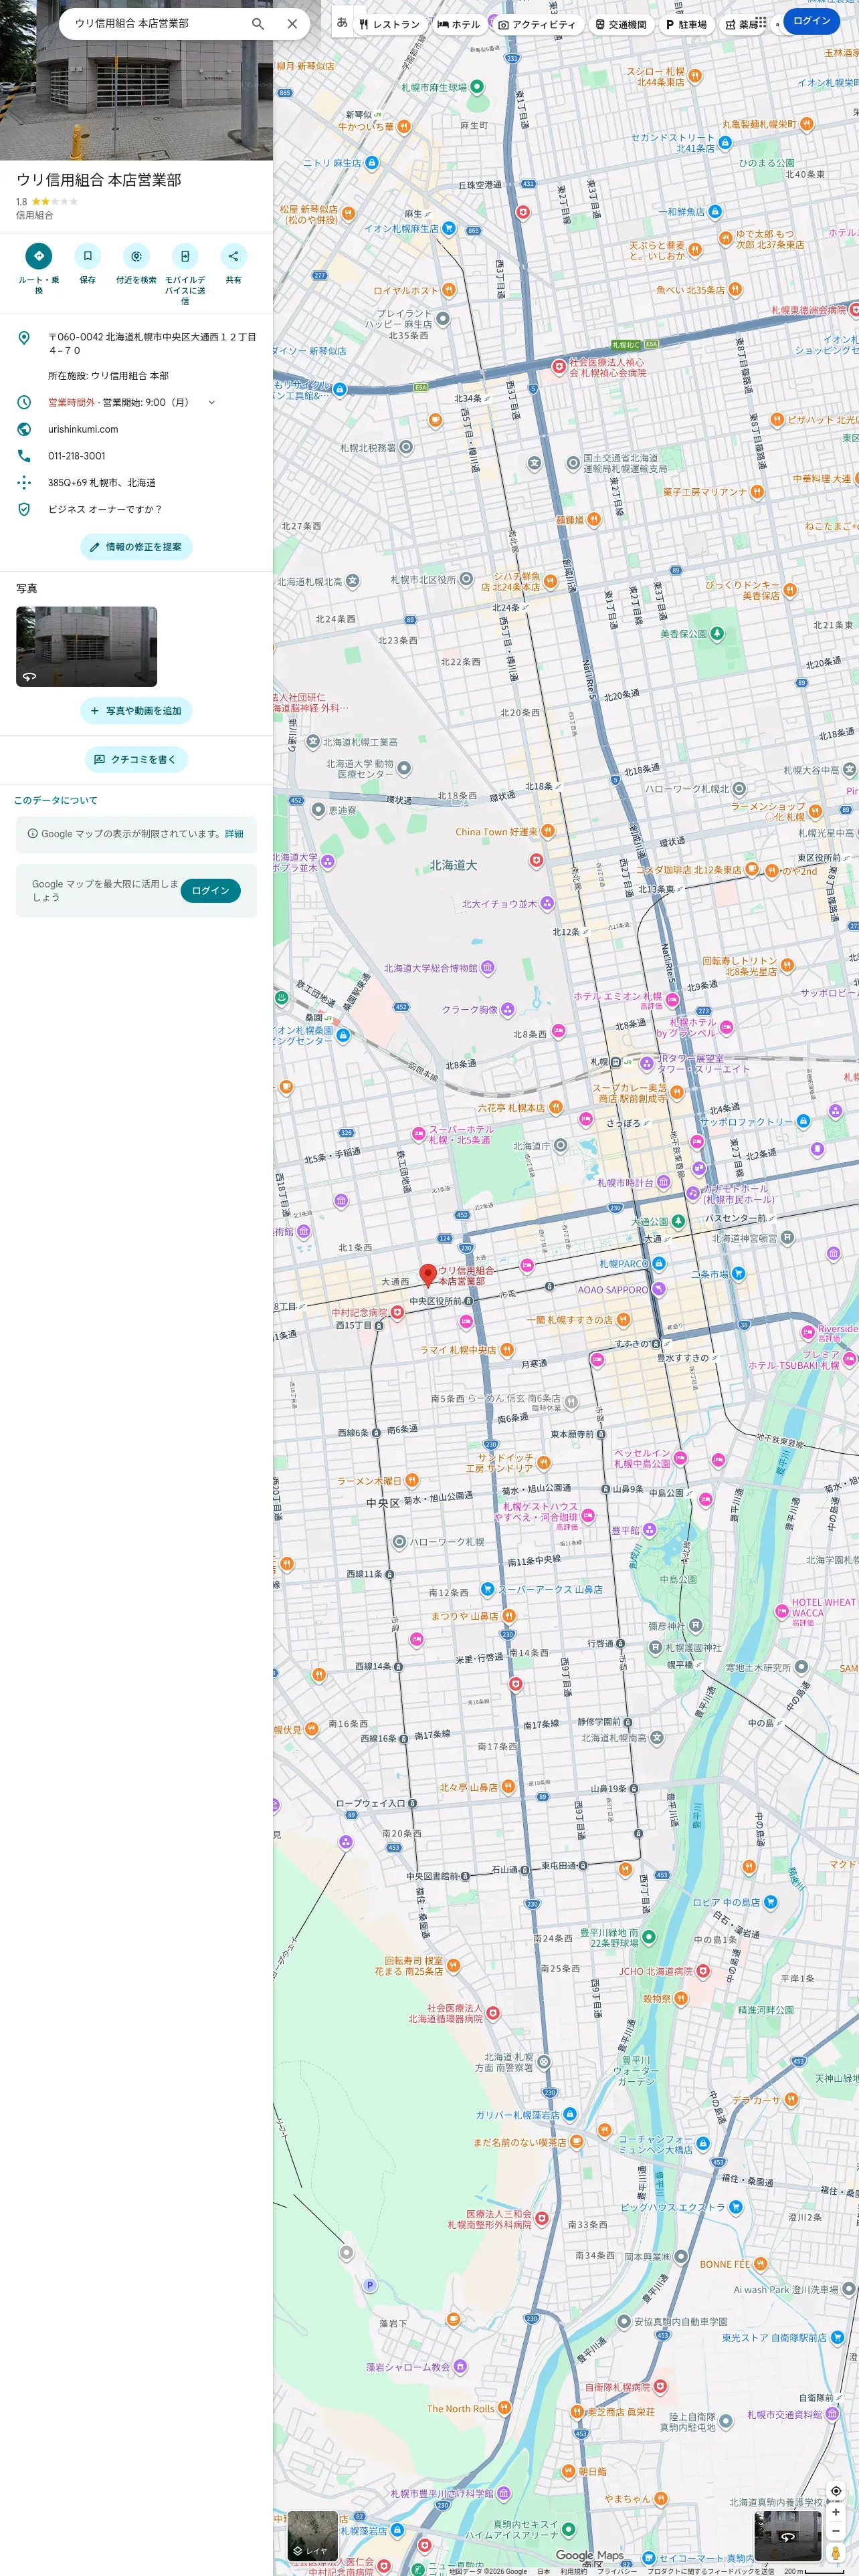Click the 二条市場 shopping marker
The width and height of the screenshot is (859, 2576).
pyautogui.click(x=738, y=1274)
